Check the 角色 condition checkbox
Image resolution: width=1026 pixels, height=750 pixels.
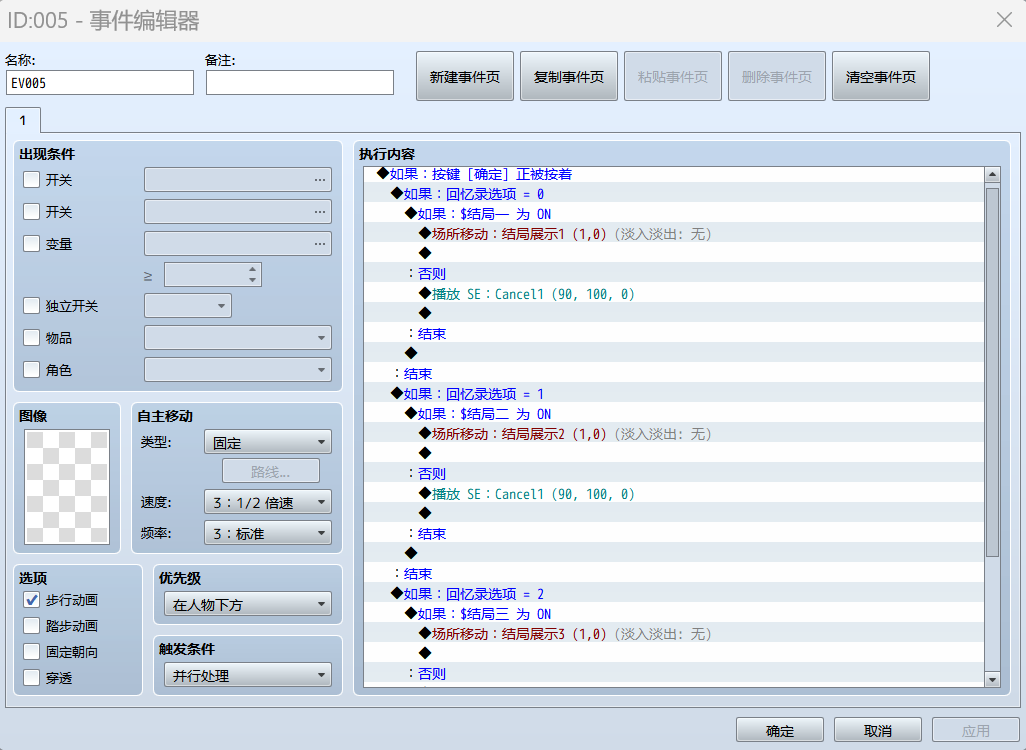[x=31, y=370]
